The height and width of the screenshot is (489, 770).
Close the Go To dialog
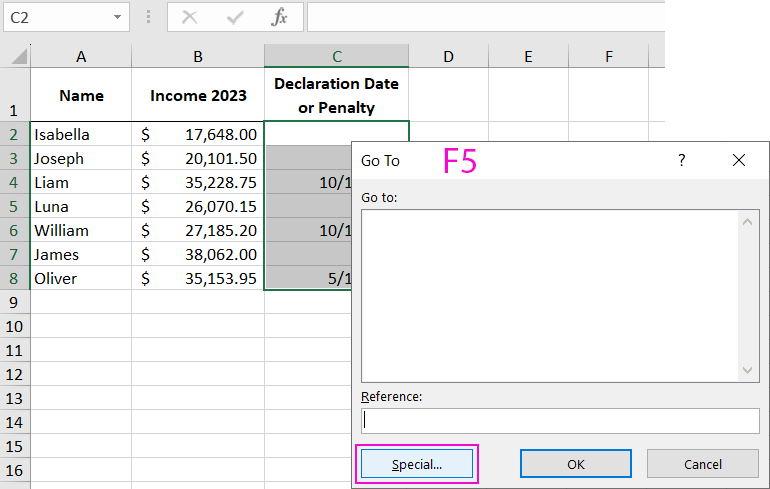click(x=739, y=160)
